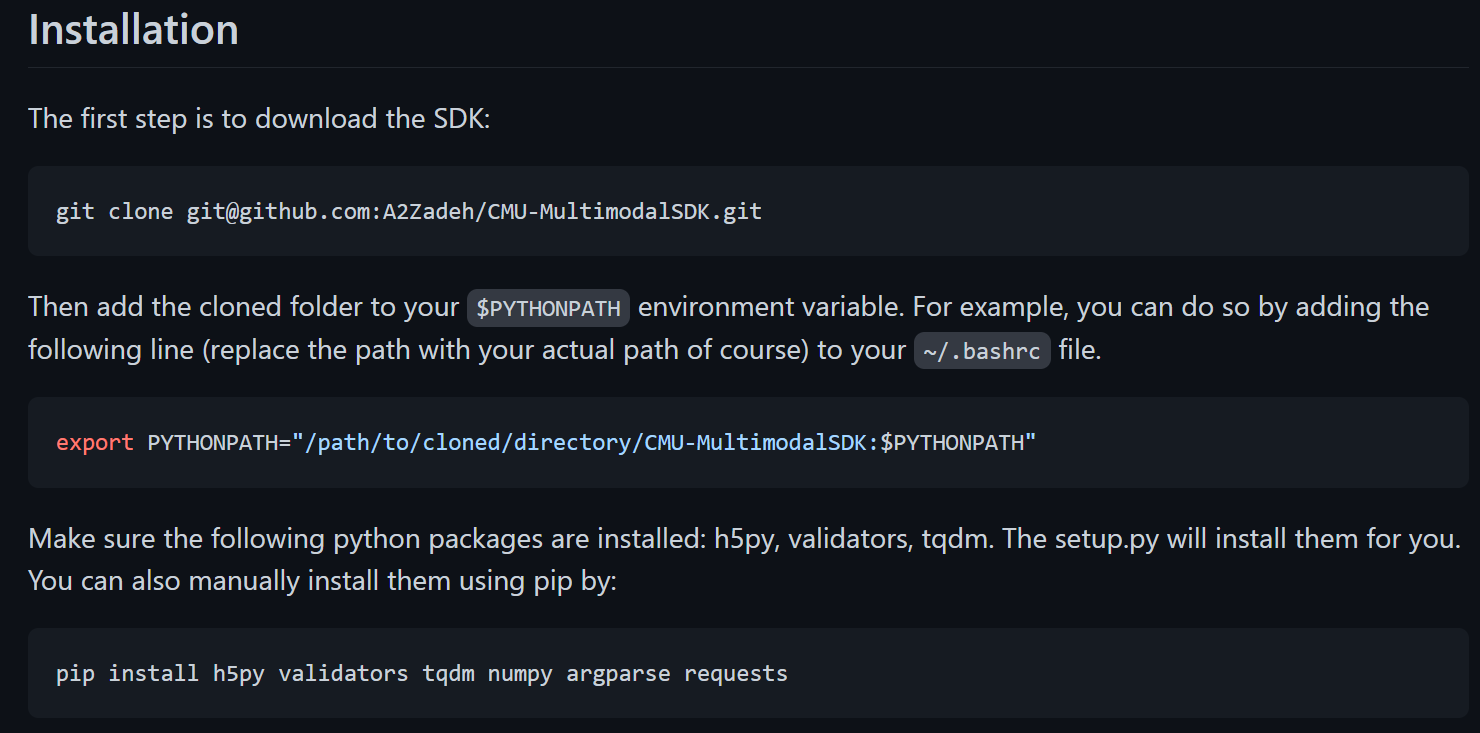Click validators in the pip install command

click(343, 674)
